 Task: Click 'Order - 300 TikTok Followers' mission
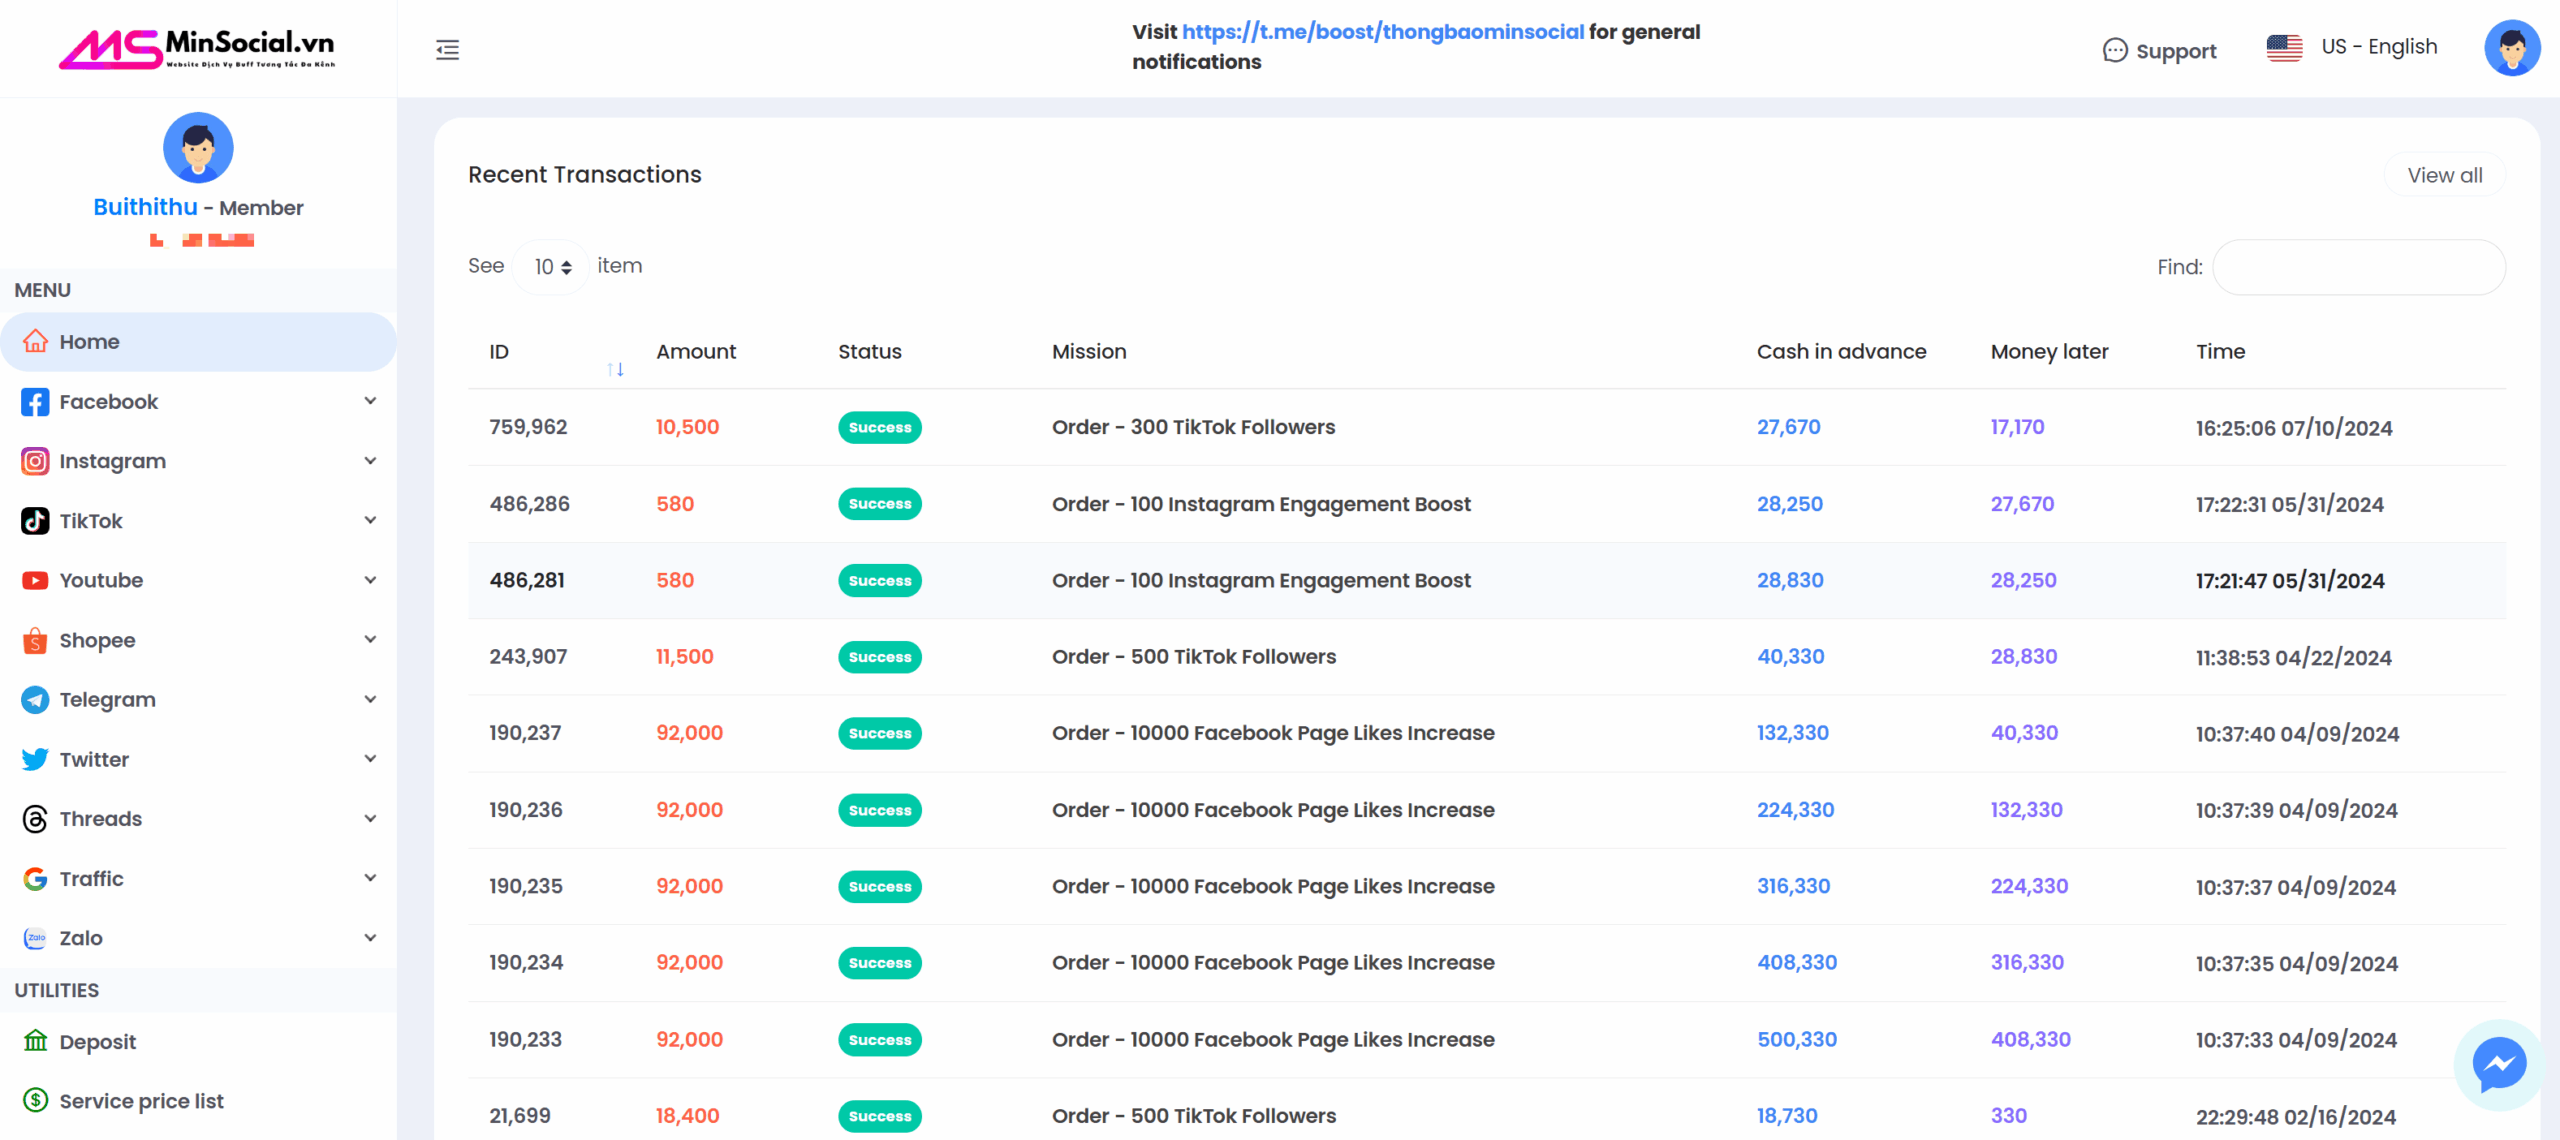tap(1193, 427)
